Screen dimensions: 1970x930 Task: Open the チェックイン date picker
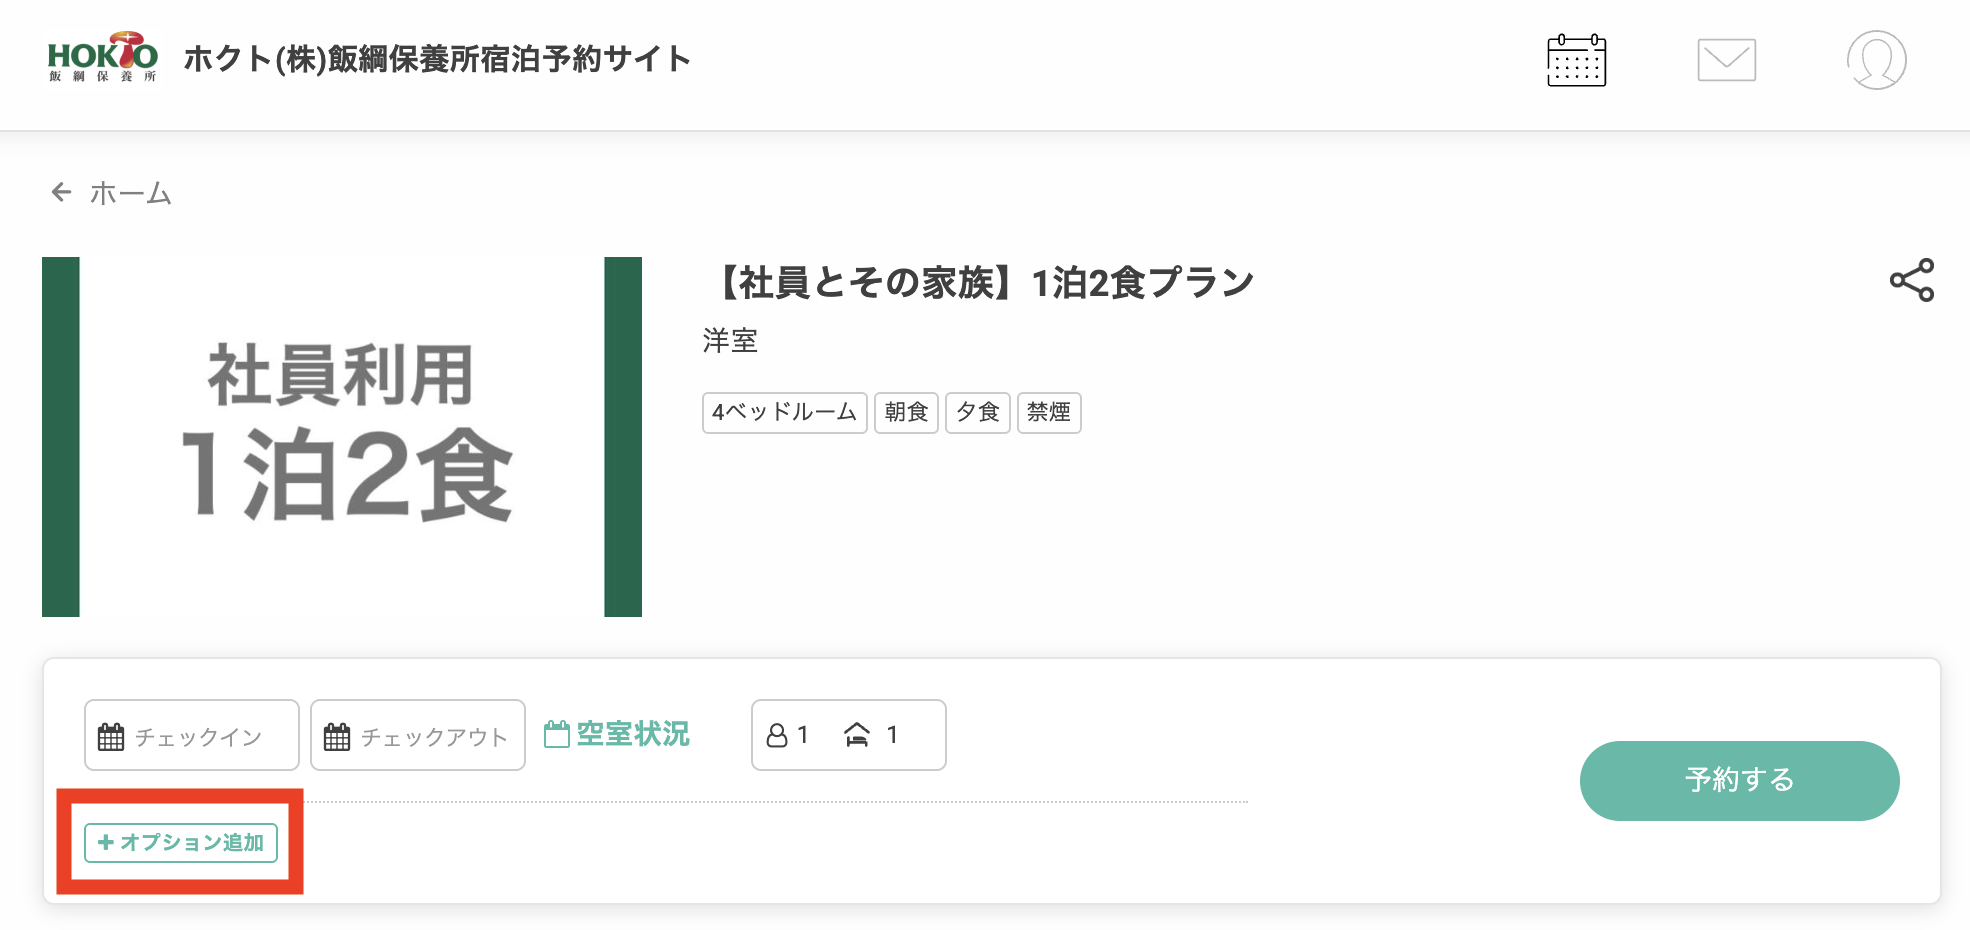pyautogui.click(x=191, y=735)
